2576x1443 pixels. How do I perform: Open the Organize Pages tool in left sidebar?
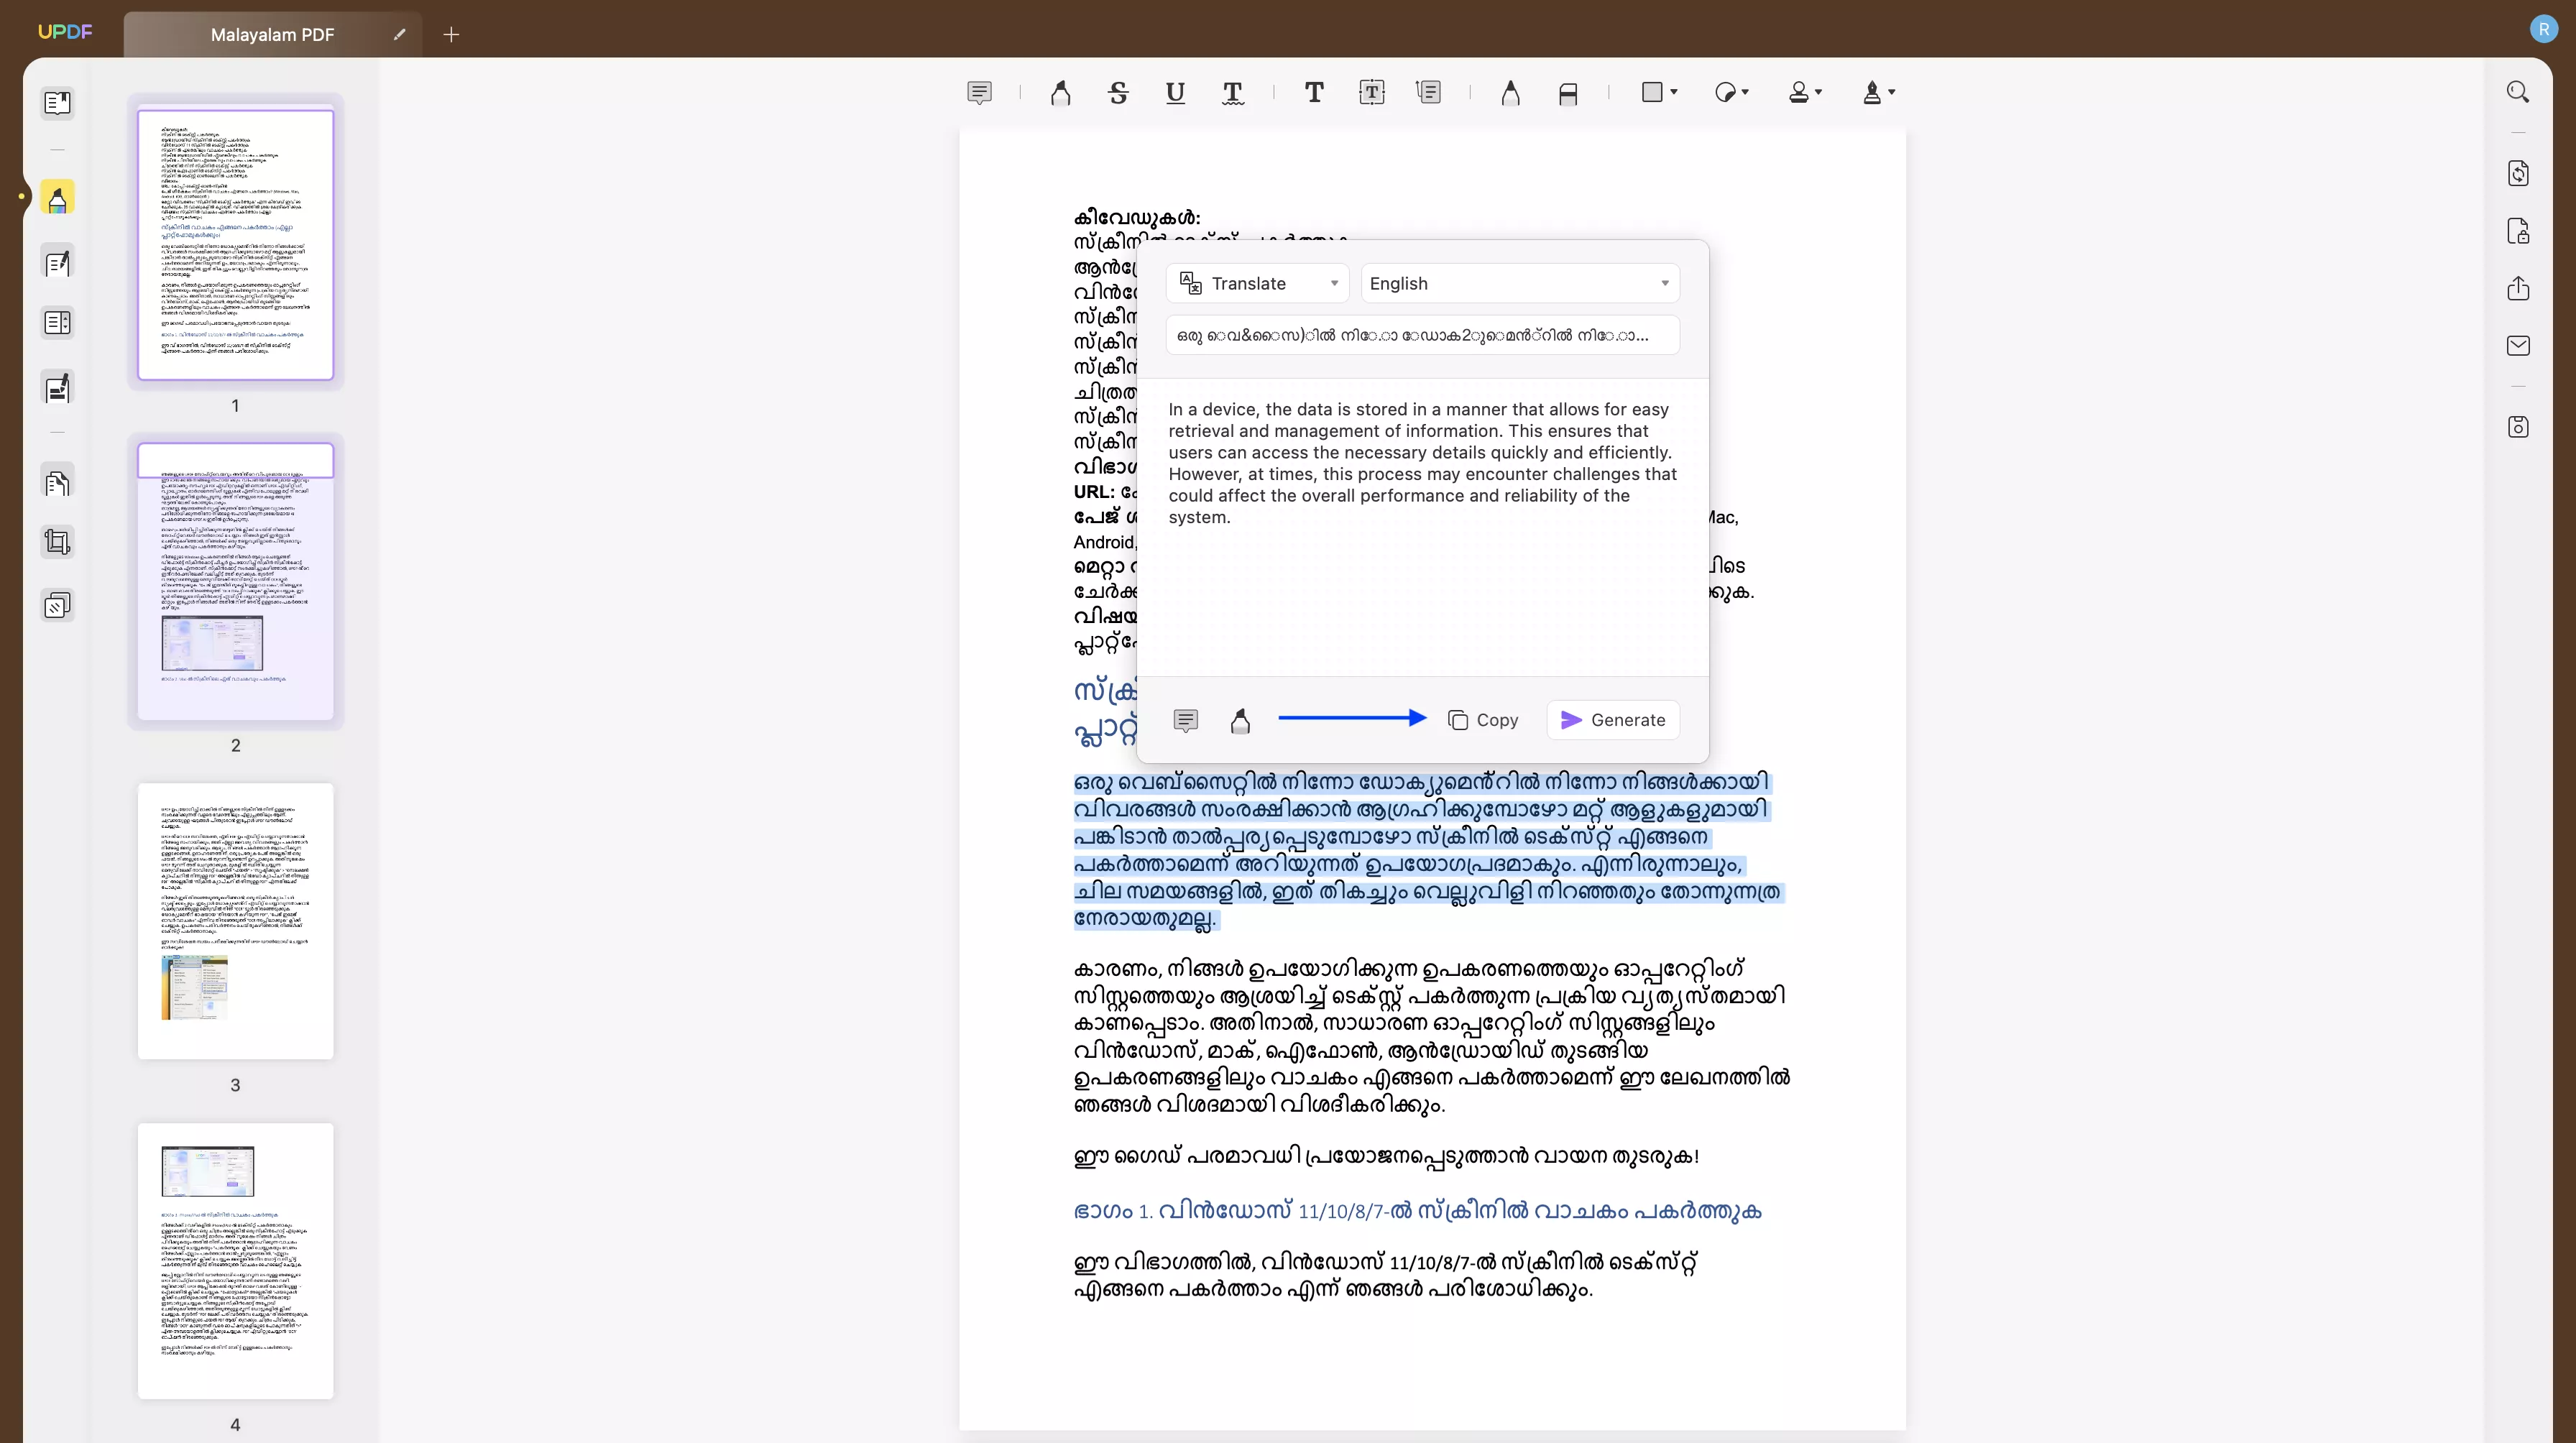(57, 482)
